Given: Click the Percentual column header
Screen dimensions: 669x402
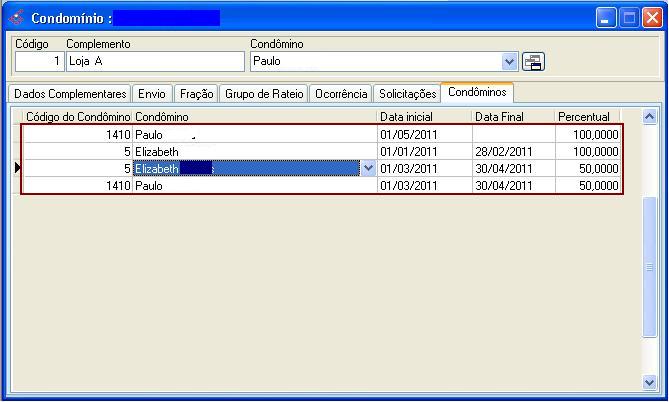Looking at the screenshot, I should pyautogui.click(x=587, y=117).
